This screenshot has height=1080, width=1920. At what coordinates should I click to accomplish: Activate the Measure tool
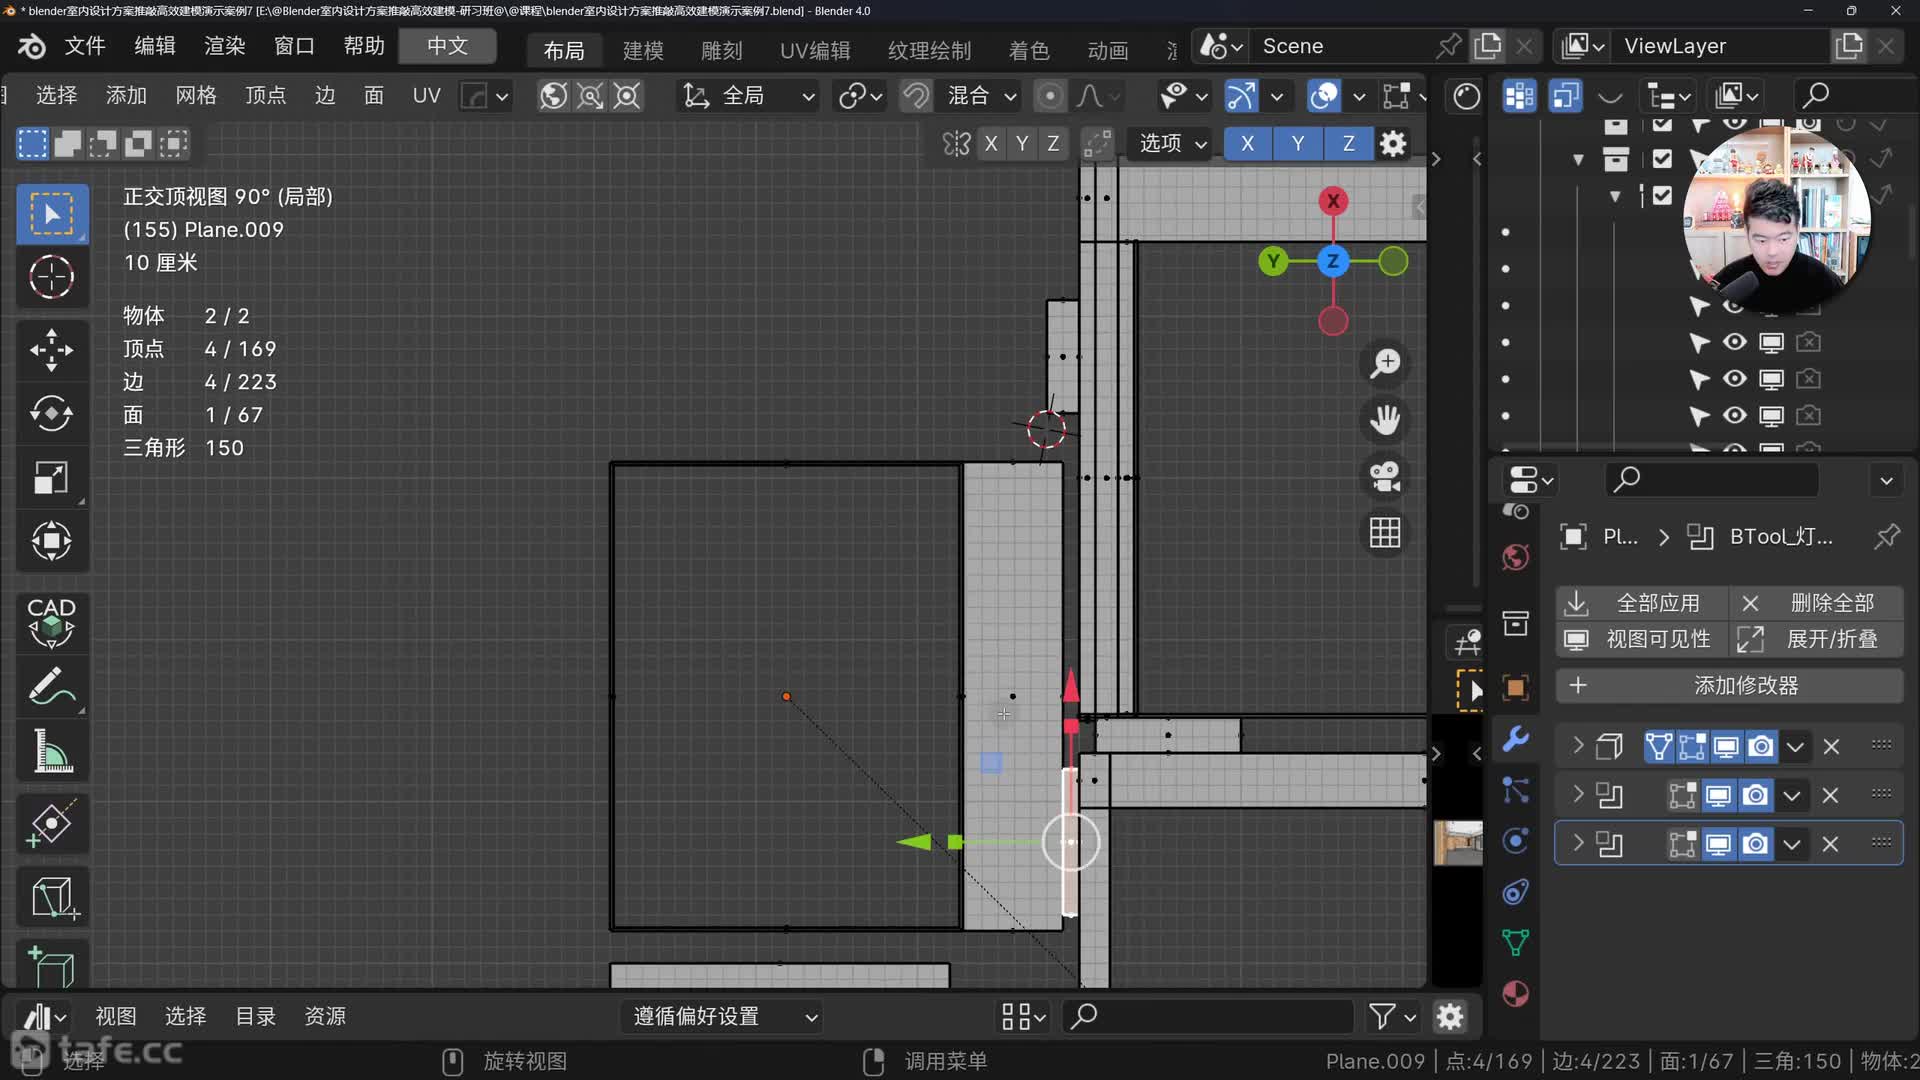[51, 752]
